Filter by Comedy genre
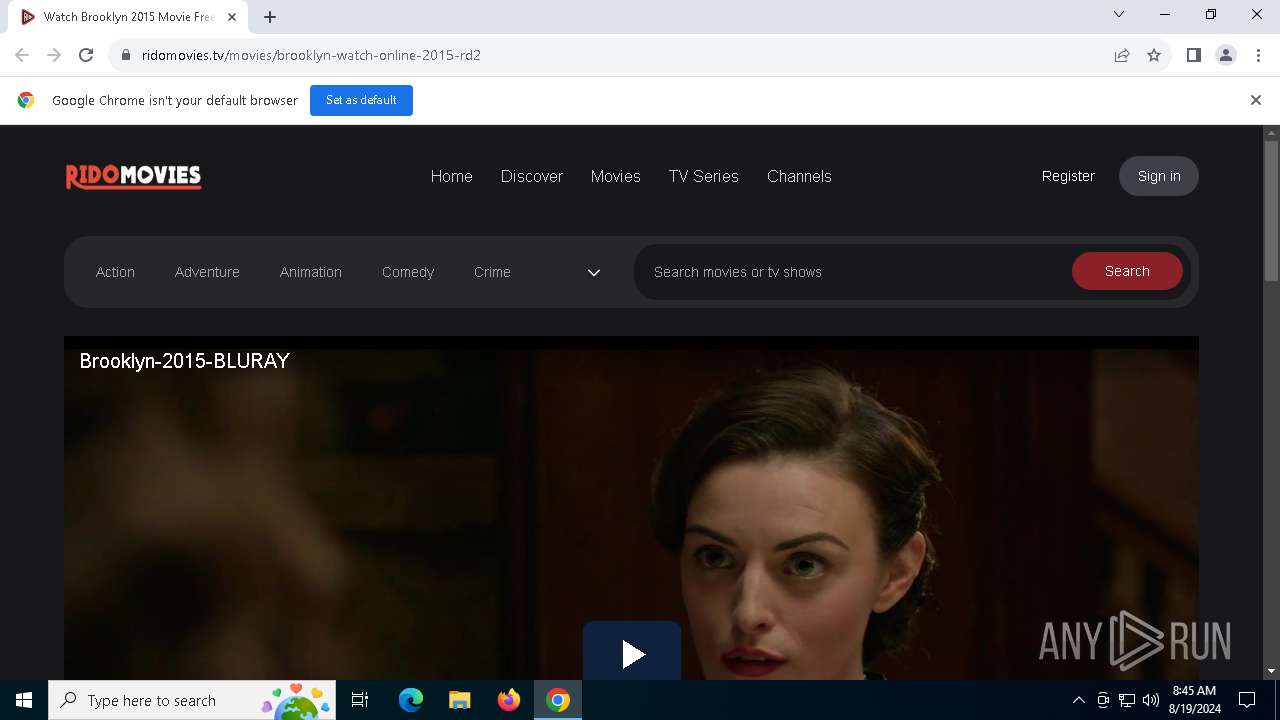Image resolution: width=1280 pixels, height=720 pixels. pyautogui.click(x=408, y=272)
